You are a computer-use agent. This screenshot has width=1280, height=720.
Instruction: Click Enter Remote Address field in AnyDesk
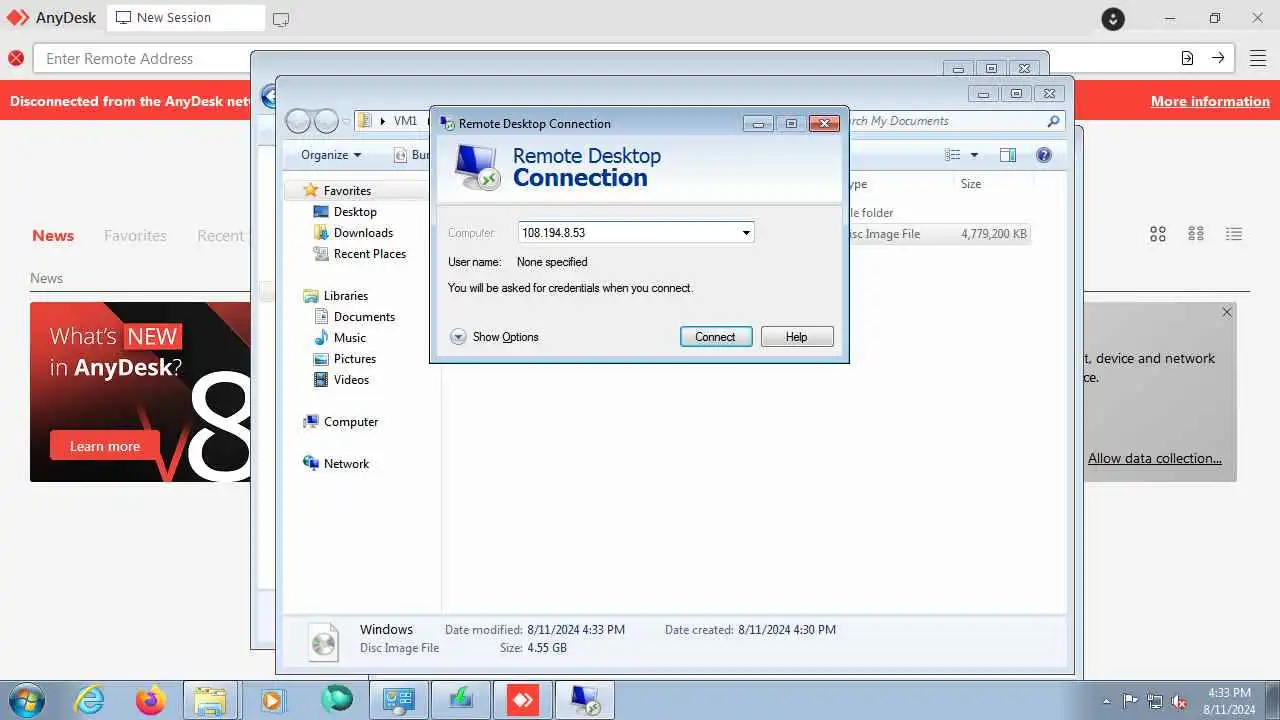(x=140, y=59)
